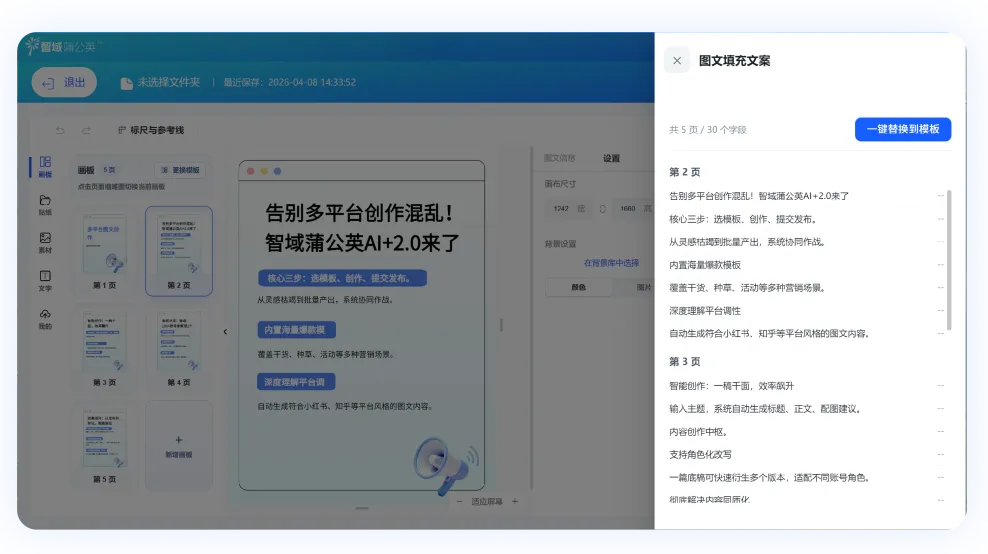The height and width of the screenshot is (554, 988).
Task: Select the 第 5 页 thumbnail
Action: pos(105,445)
